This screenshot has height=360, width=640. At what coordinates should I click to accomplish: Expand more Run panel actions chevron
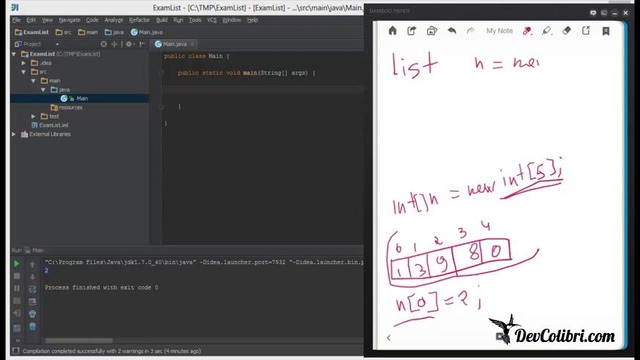(18, 340)
